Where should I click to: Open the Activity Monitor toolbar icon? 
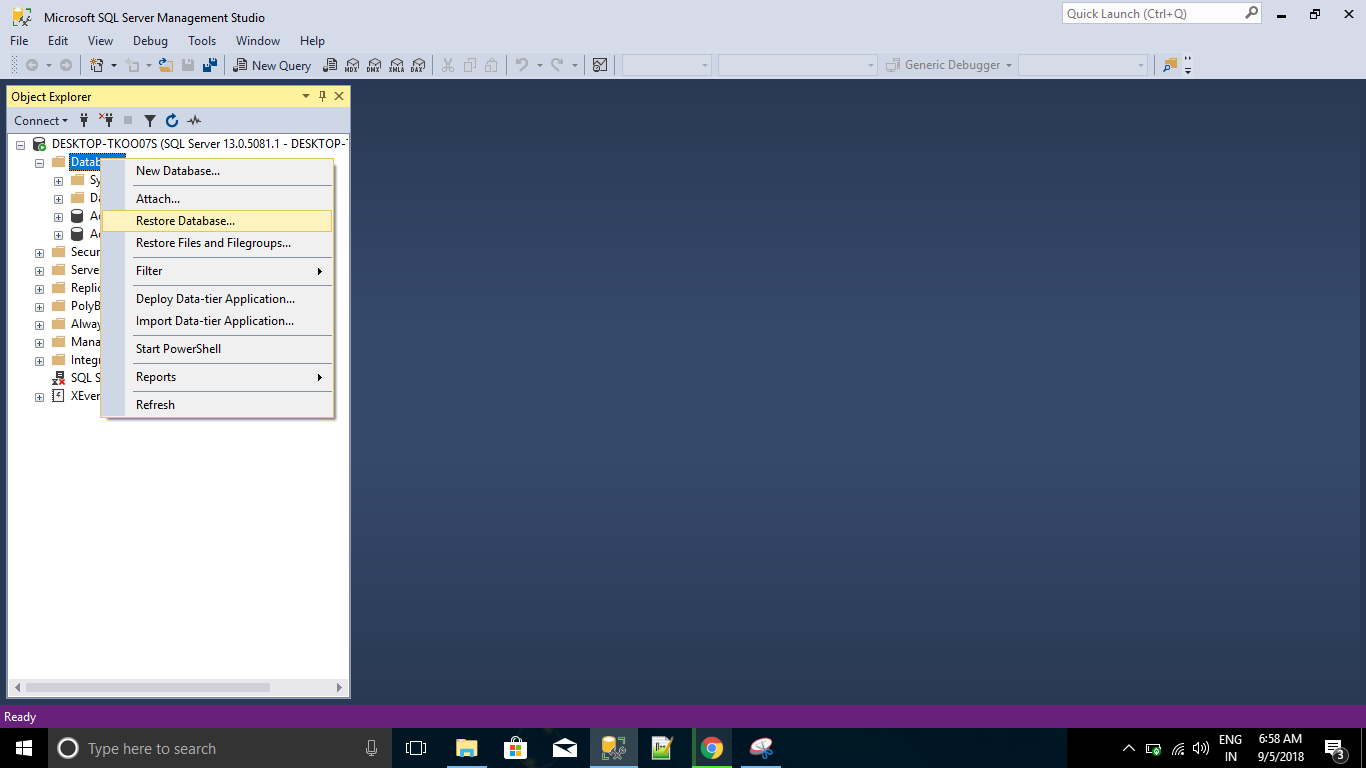(x=600, y=65)
